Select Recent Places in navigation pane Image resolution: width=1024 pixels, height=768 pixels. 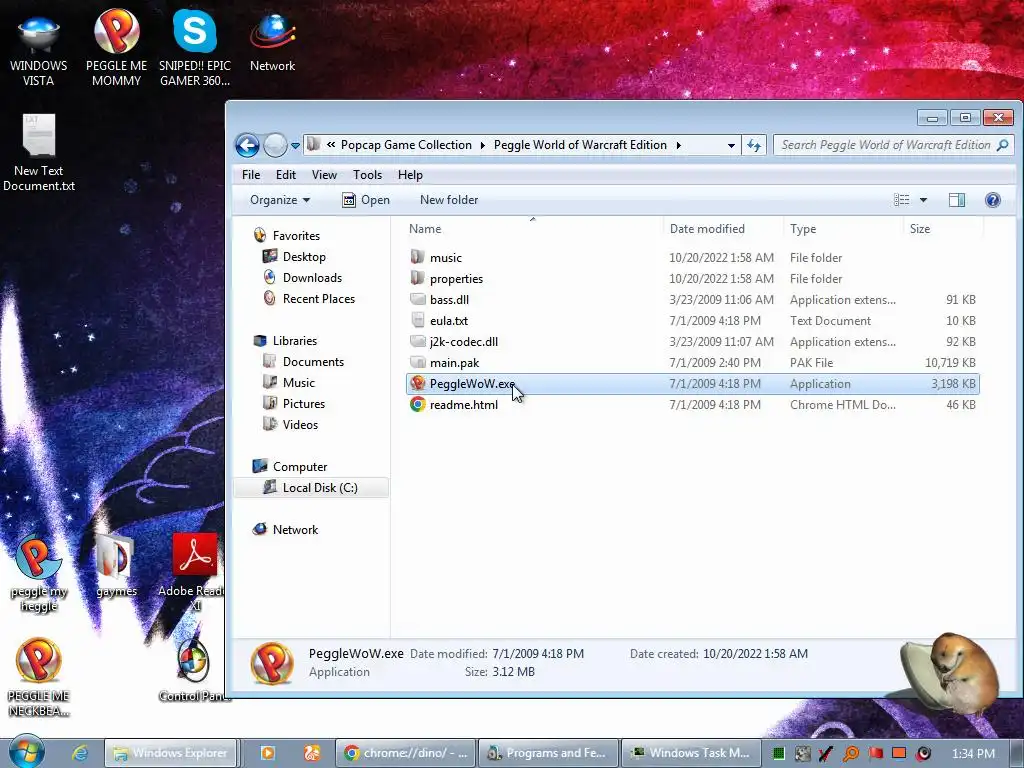tap(318, 298)
